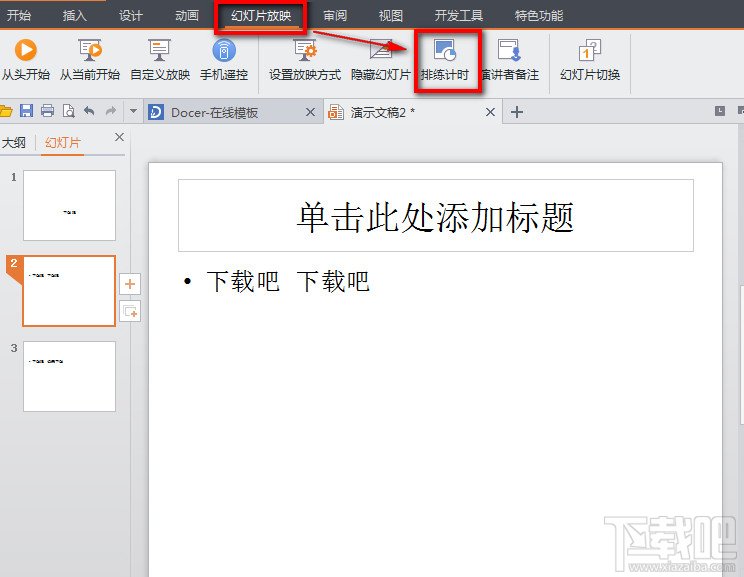744x577 pixels.
Task: Open 演讲者备注 speaker notes
Action: click(510, 50)
